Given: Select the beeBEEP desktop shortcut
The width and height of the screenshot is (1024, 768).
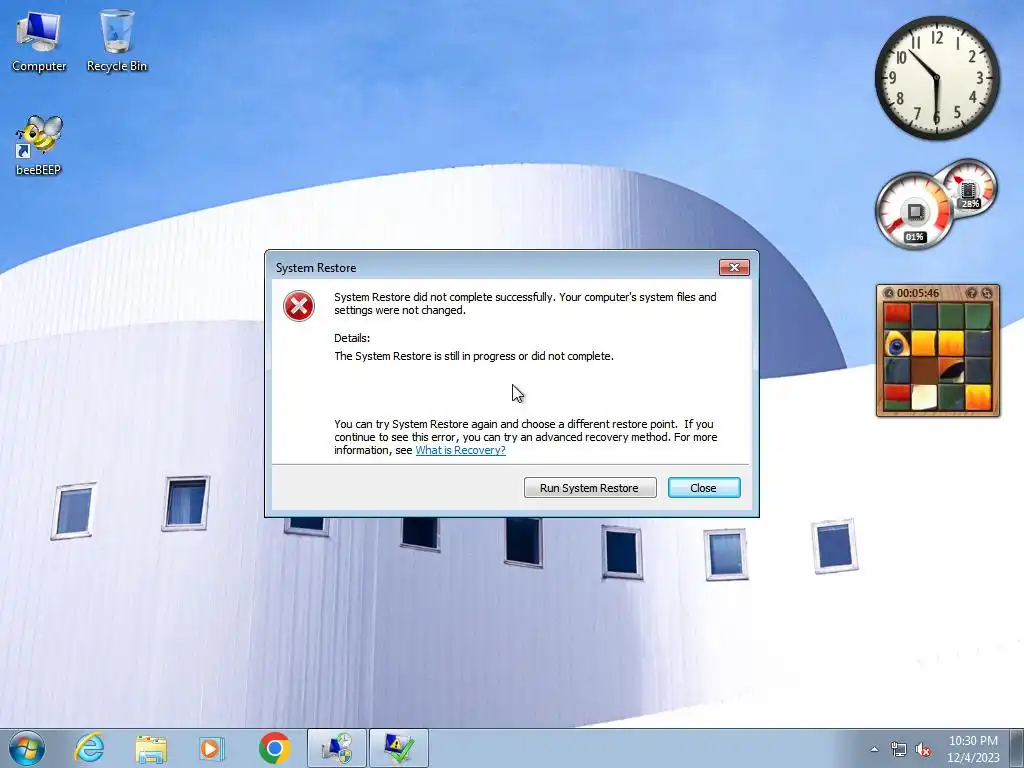Looking at the screenshot, I should point(39,146).
